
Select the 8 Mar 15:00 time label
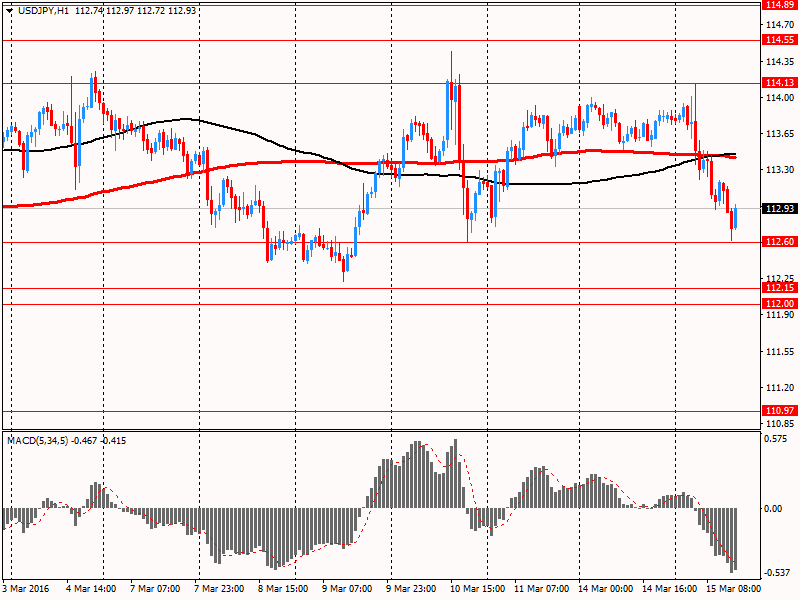284,589
